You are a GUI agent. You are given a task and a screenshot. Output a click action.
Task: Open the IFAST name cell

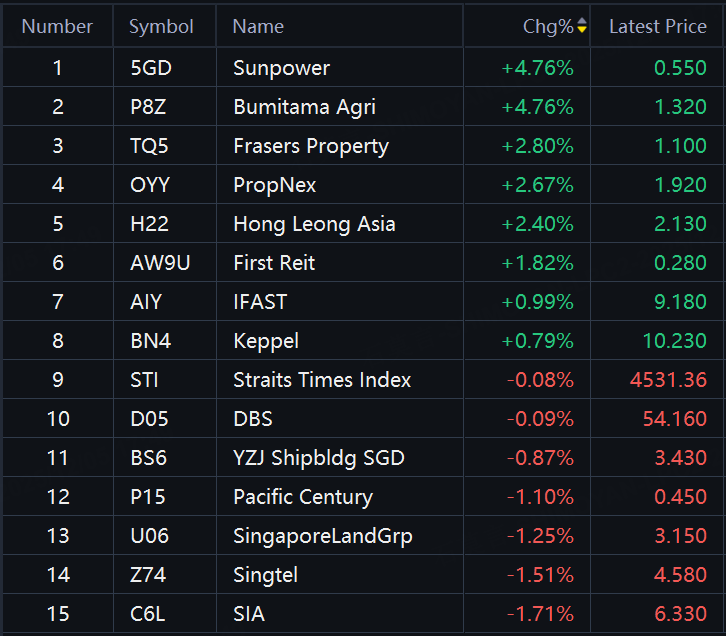(260, 302)
